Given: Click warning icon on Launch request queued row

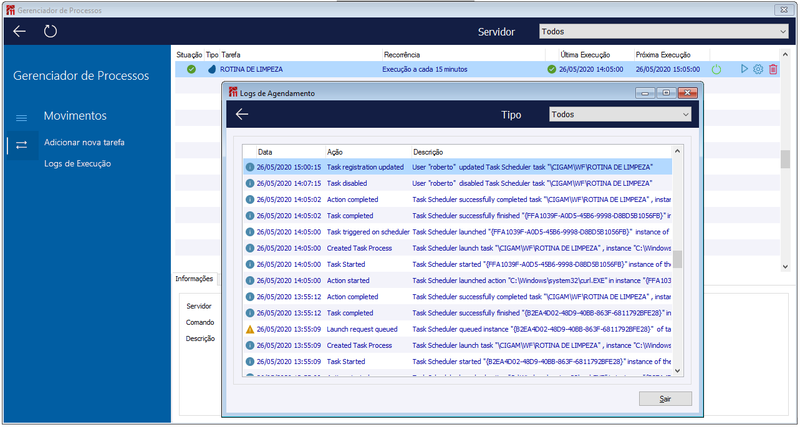Looking at the screenshot, I should (x=250, y=330).
